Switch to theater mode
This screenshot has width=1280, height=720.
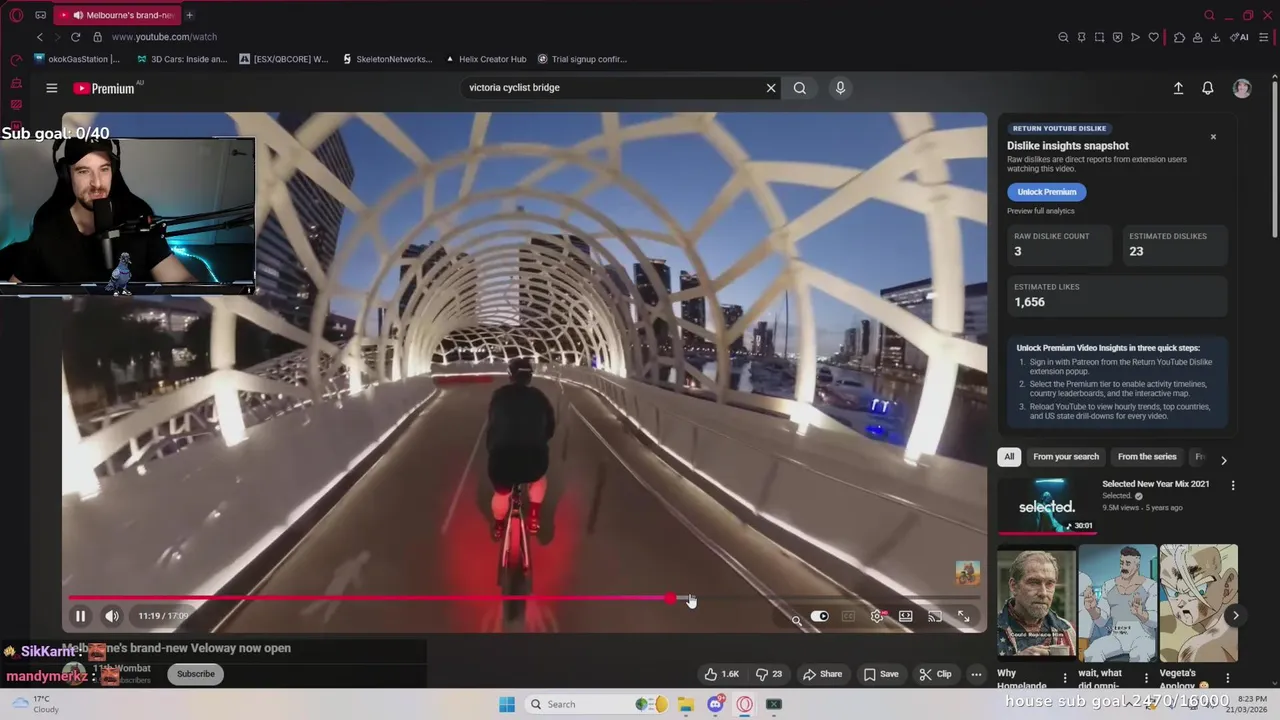[905, 616]
